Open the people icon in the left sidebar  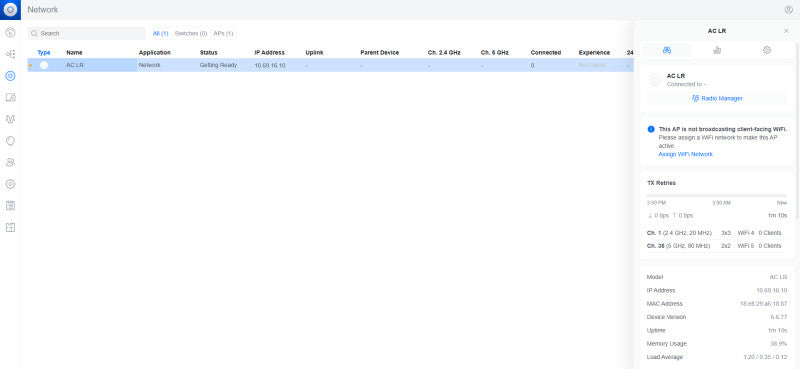point(10,162)
